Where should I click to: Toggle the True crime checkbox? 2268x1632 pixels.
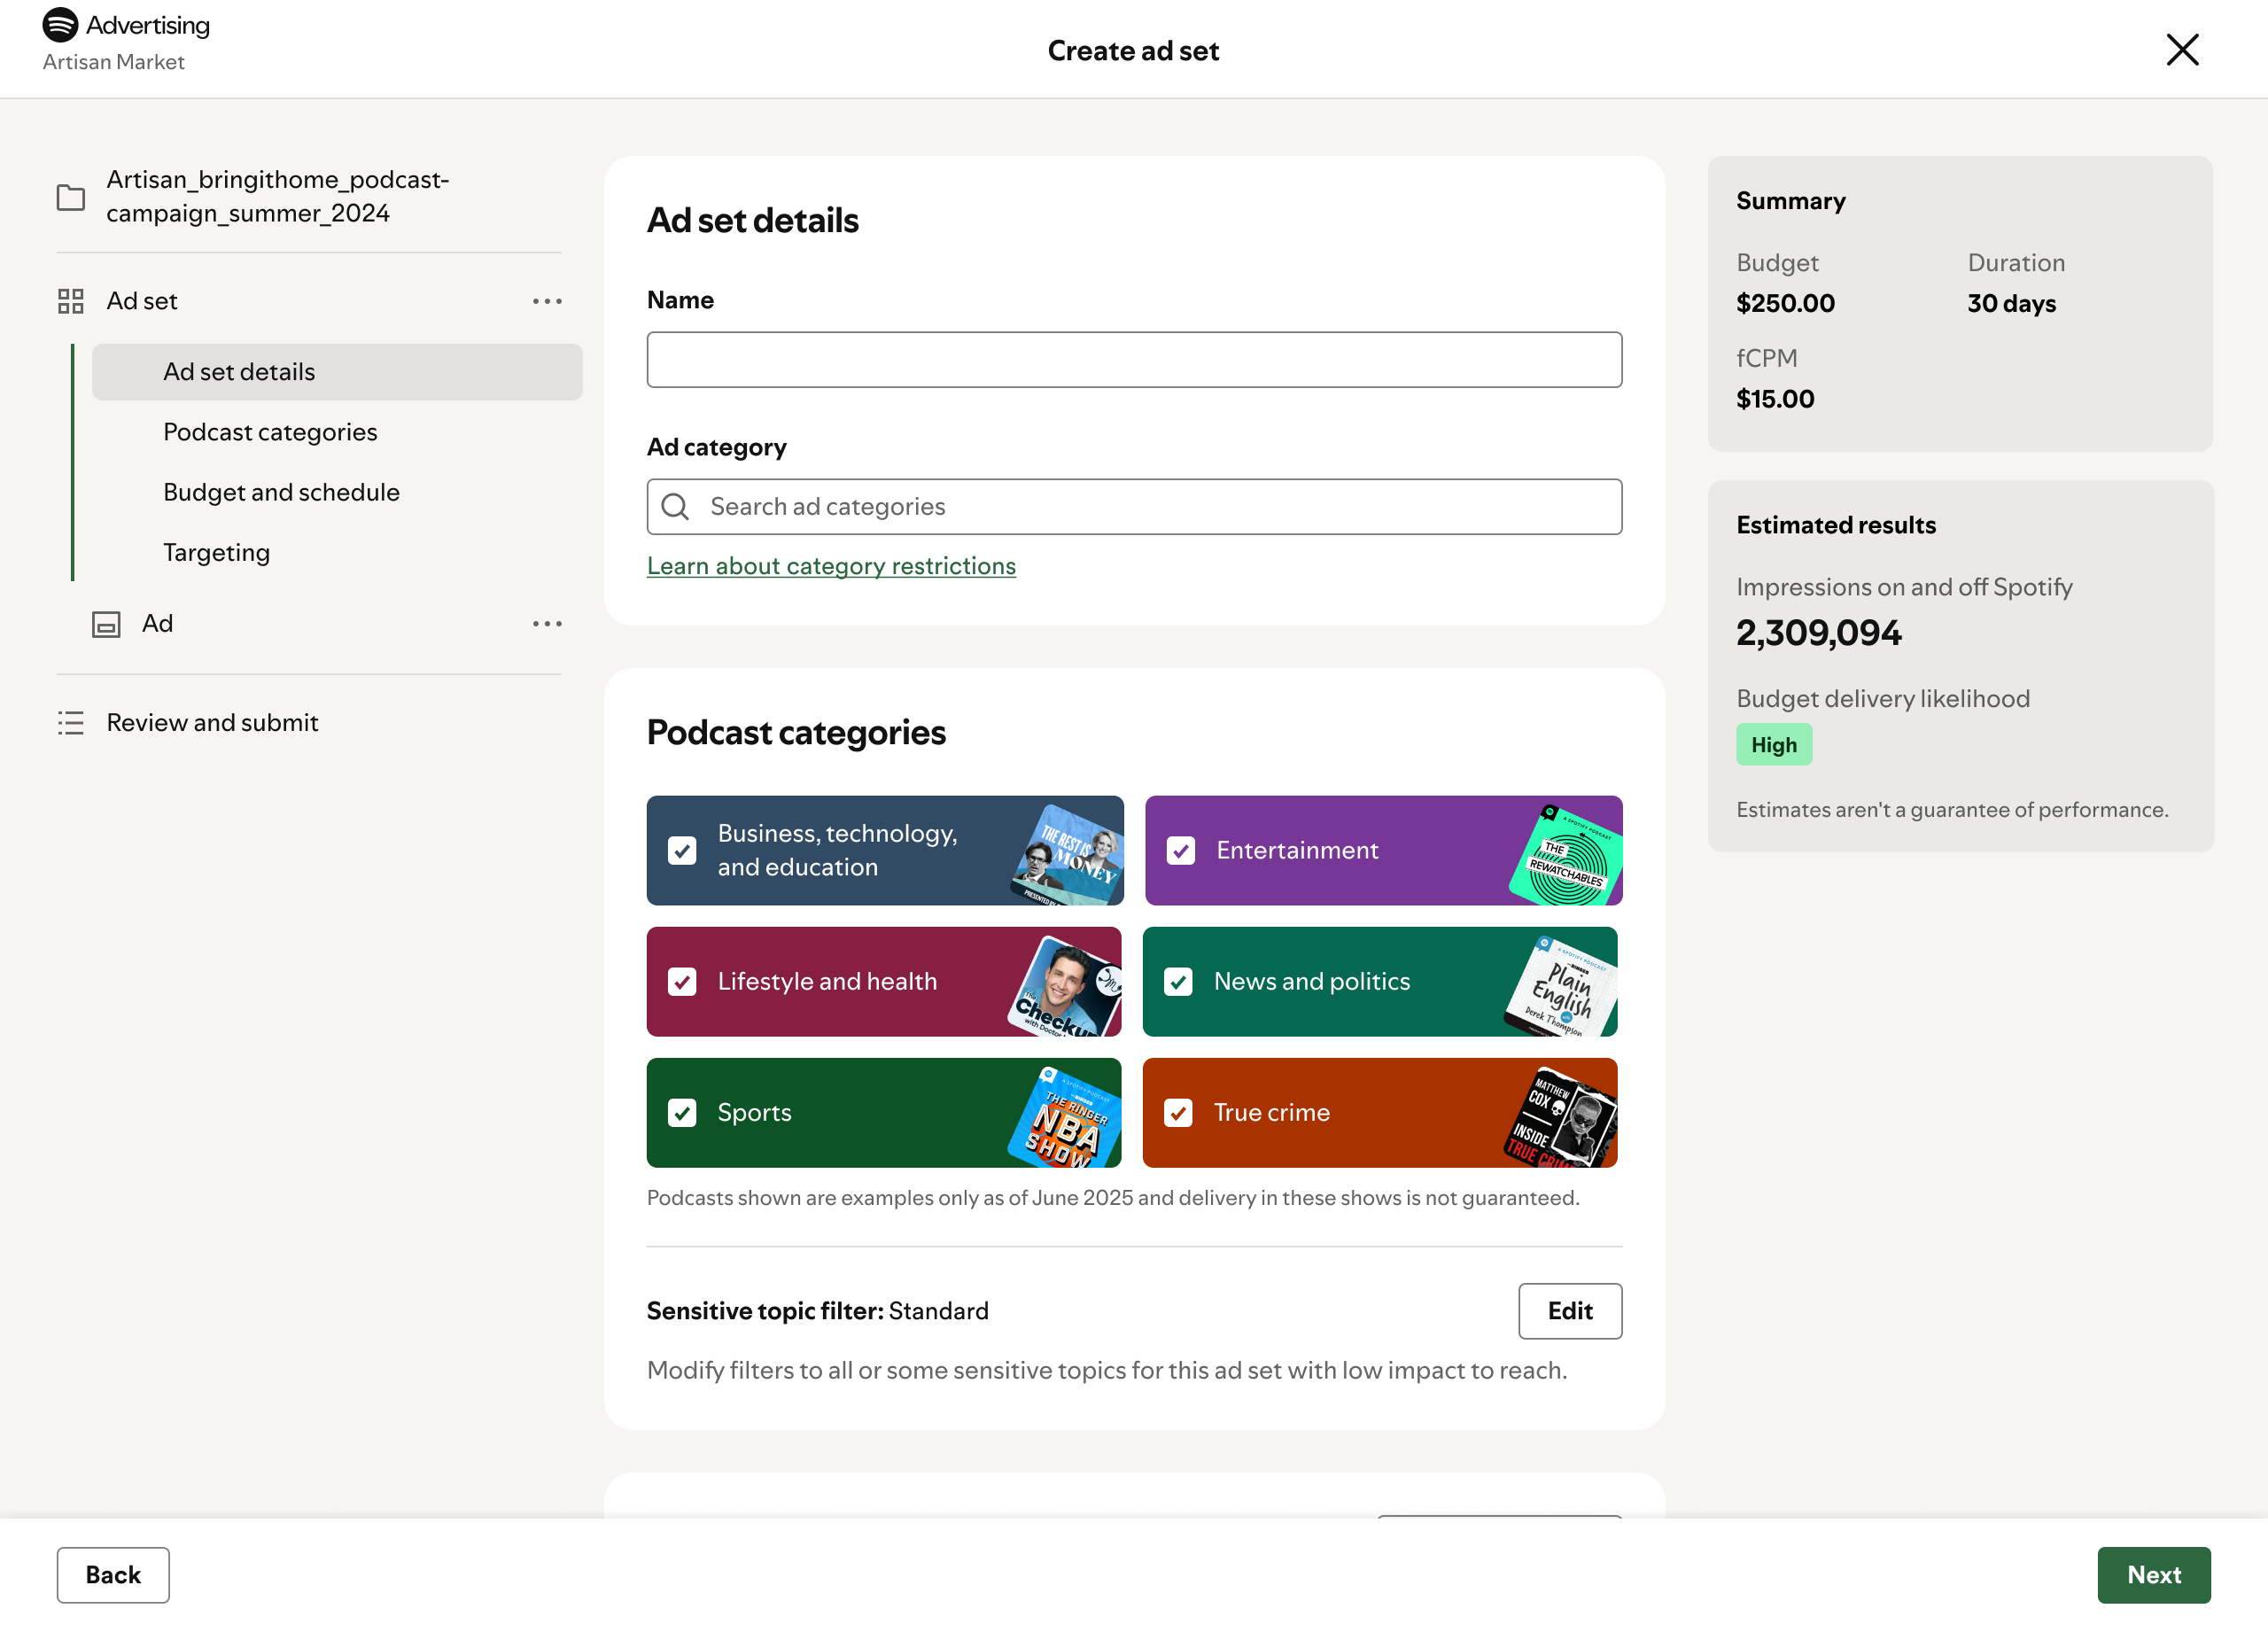(1179, 1113)
